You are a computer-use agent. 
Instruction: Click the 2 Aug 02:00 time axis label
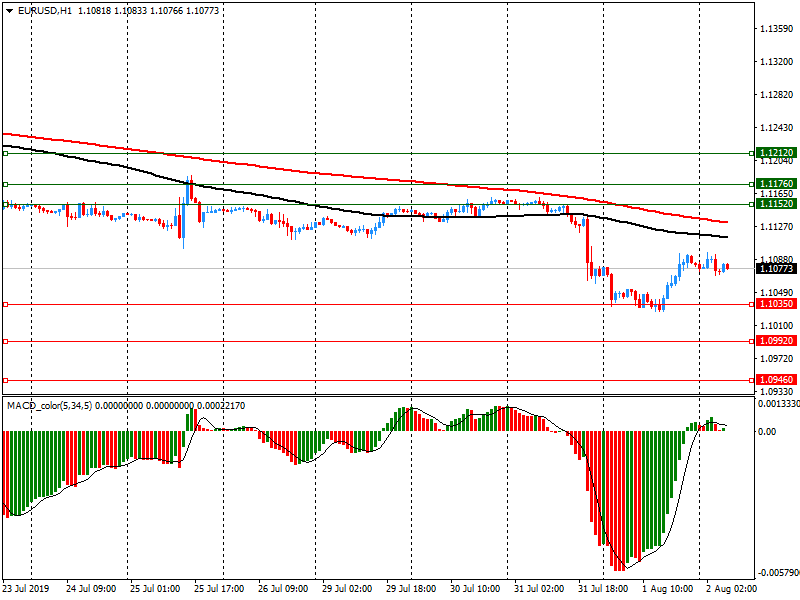(731, 589)
